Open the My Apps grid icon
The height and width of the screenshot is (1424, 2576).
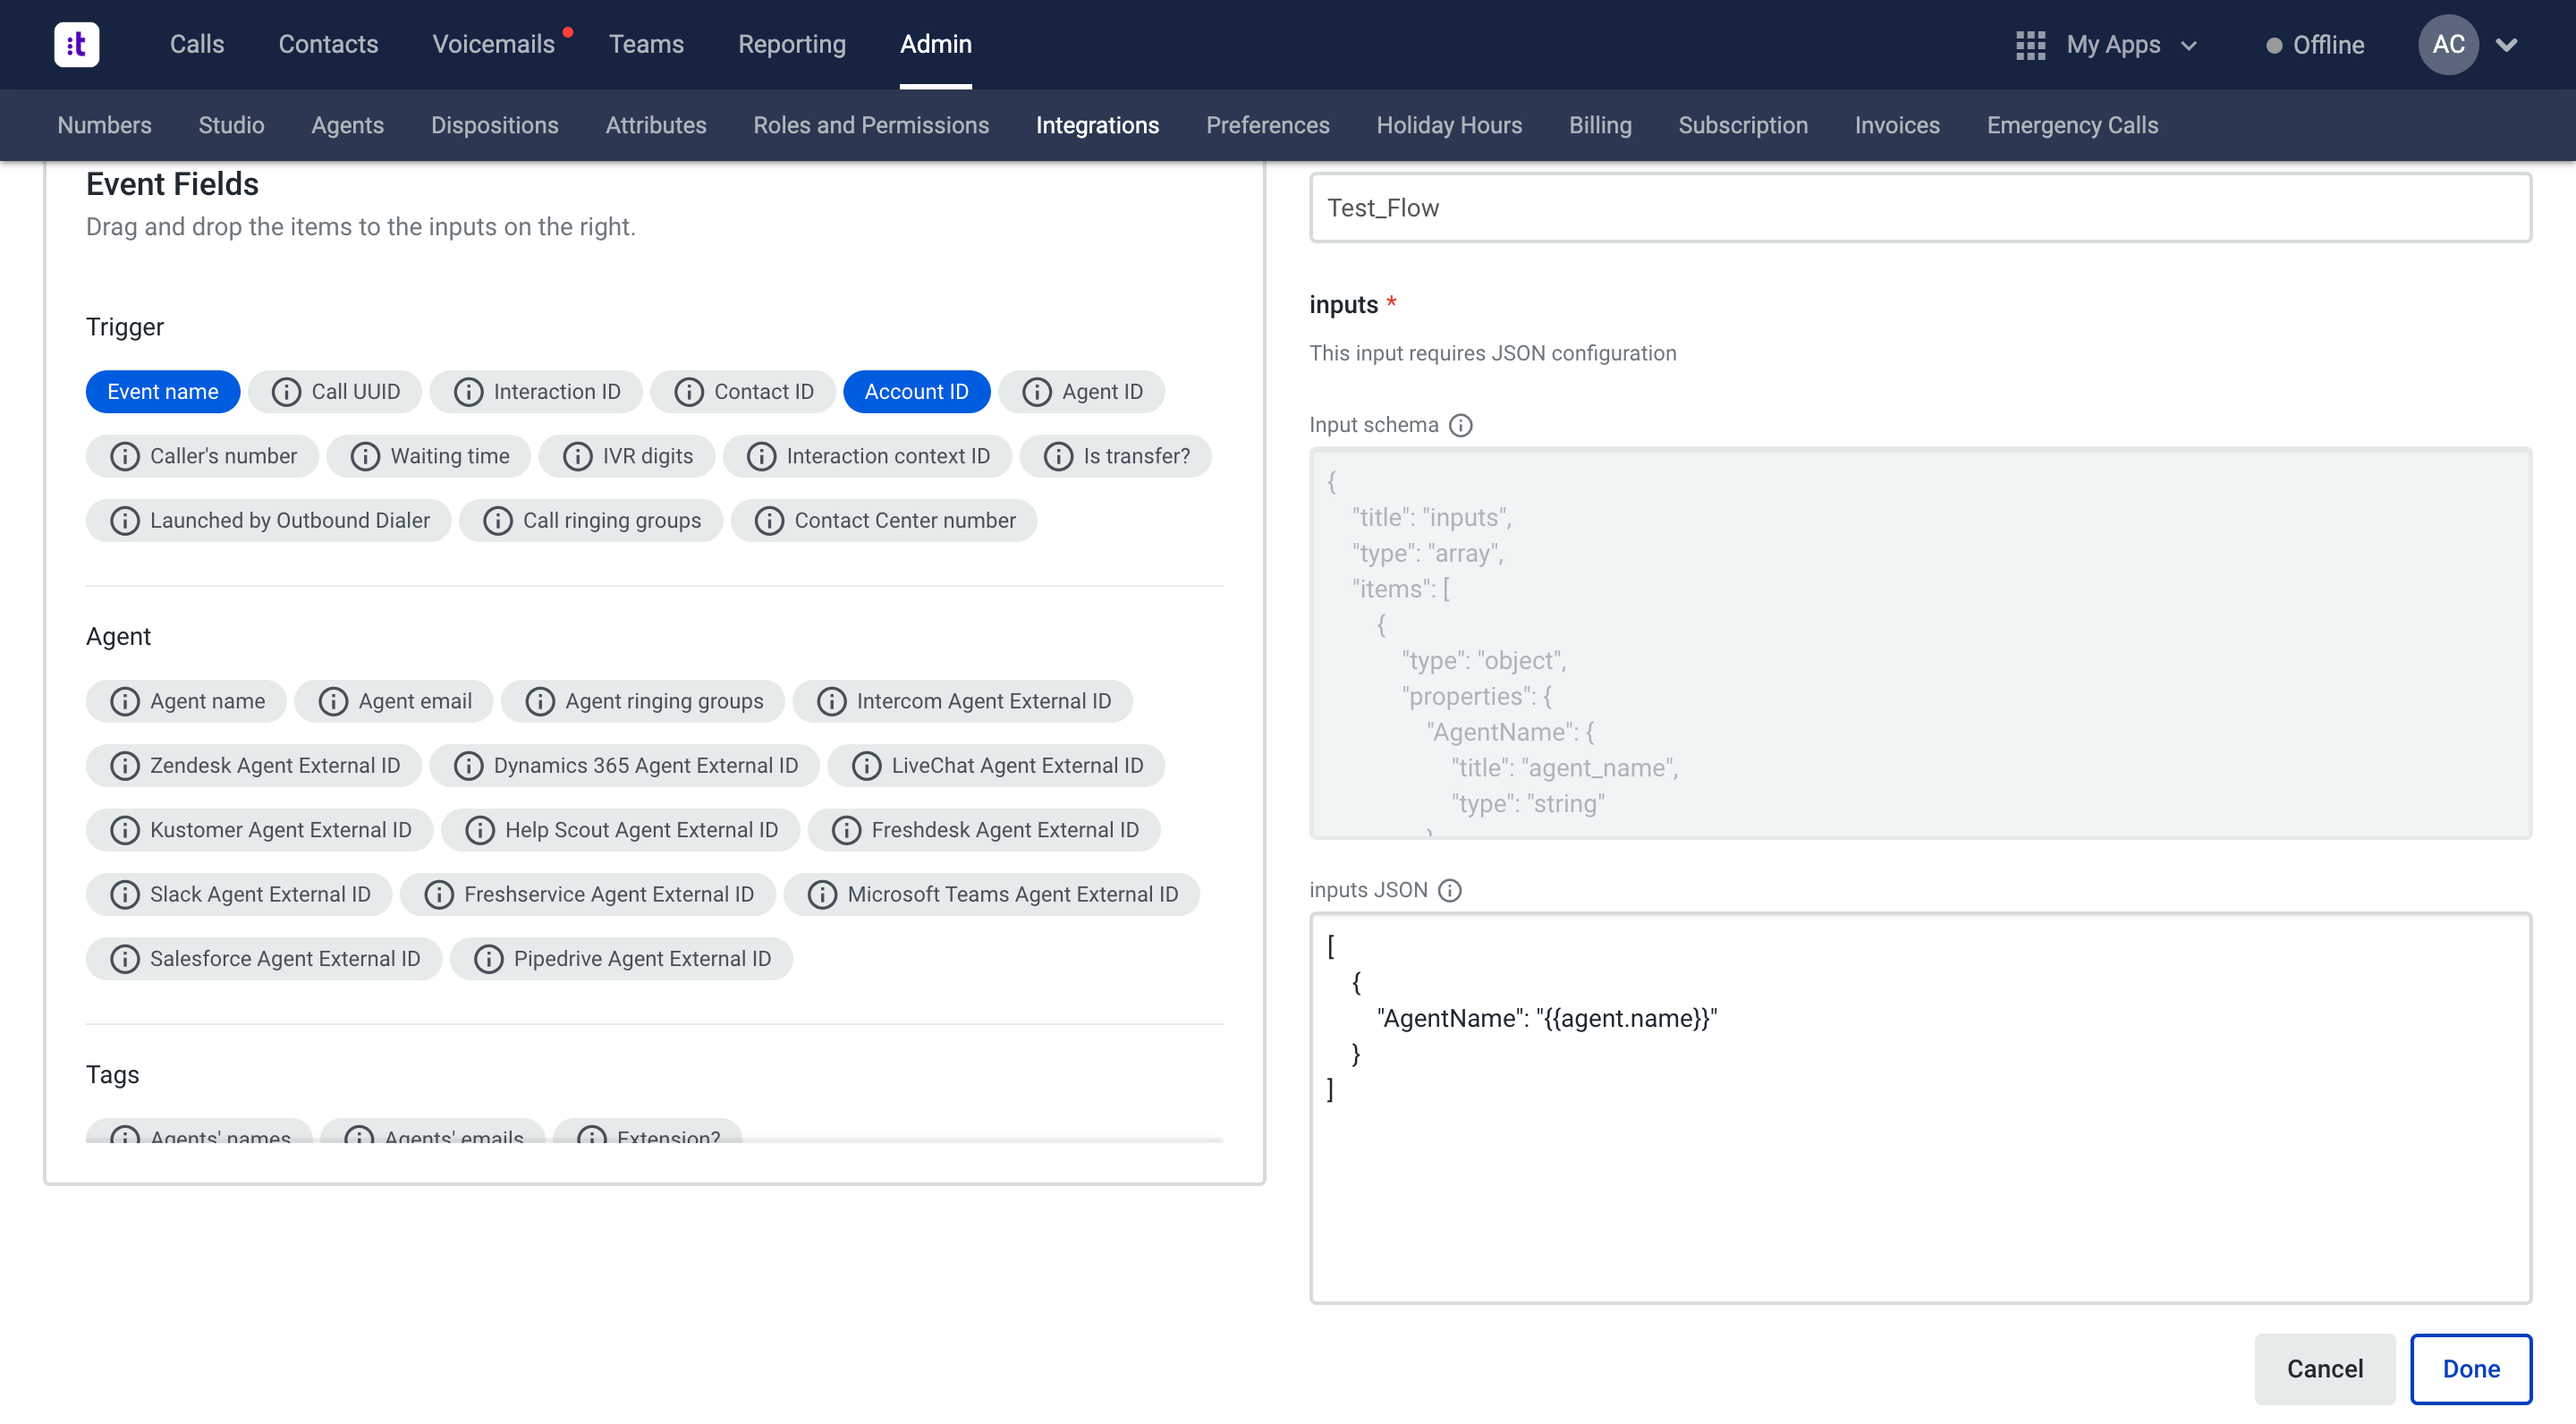(2030, 45)
